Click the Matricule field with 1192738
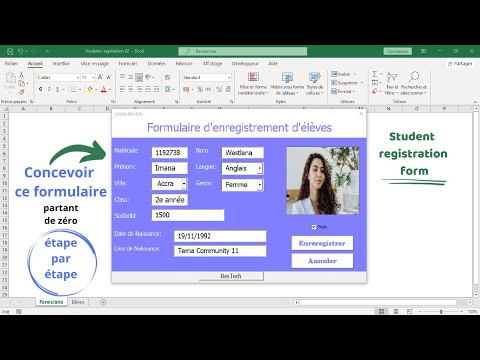 (170, 153)
